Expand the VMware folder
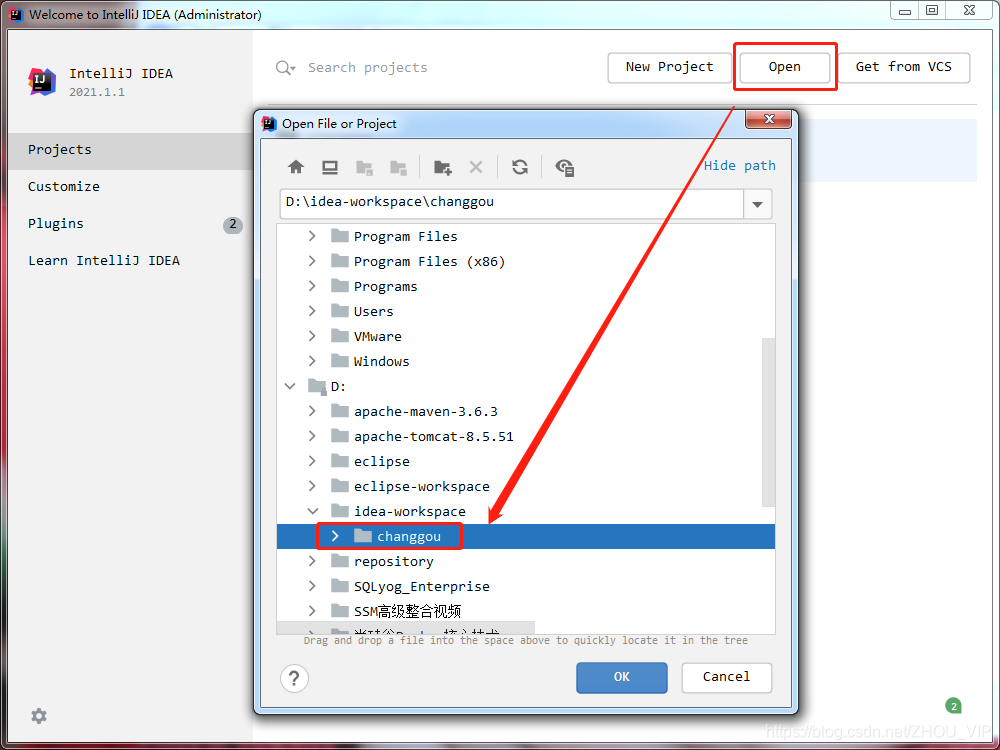 tap(312, 335)
